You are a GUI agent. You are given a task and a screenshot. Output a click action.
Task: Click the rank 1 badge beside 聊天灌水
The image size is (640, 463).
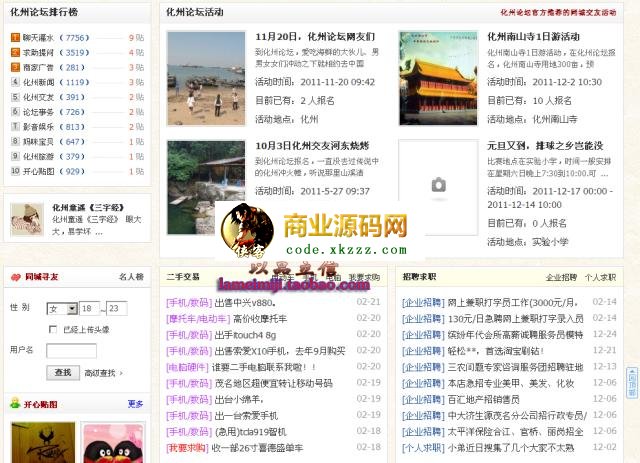click(x=15, y=38)
